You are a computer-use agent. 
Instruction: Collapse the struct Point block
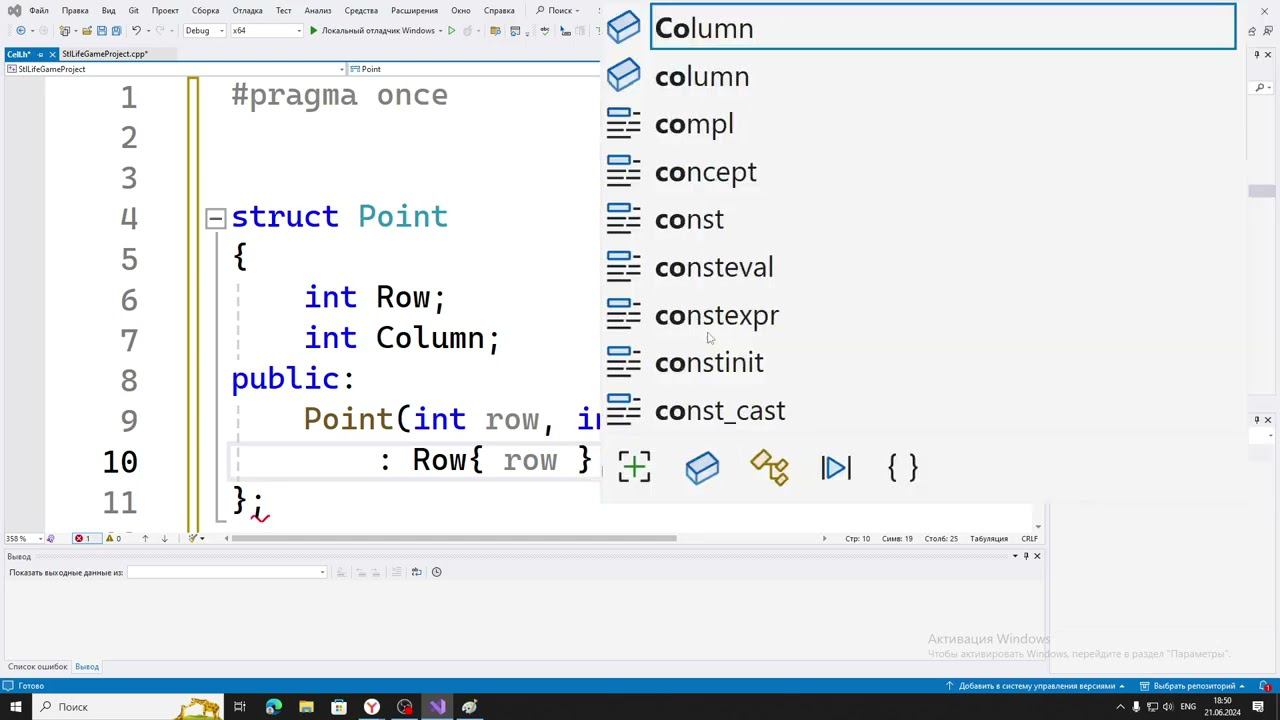(215, 218)
